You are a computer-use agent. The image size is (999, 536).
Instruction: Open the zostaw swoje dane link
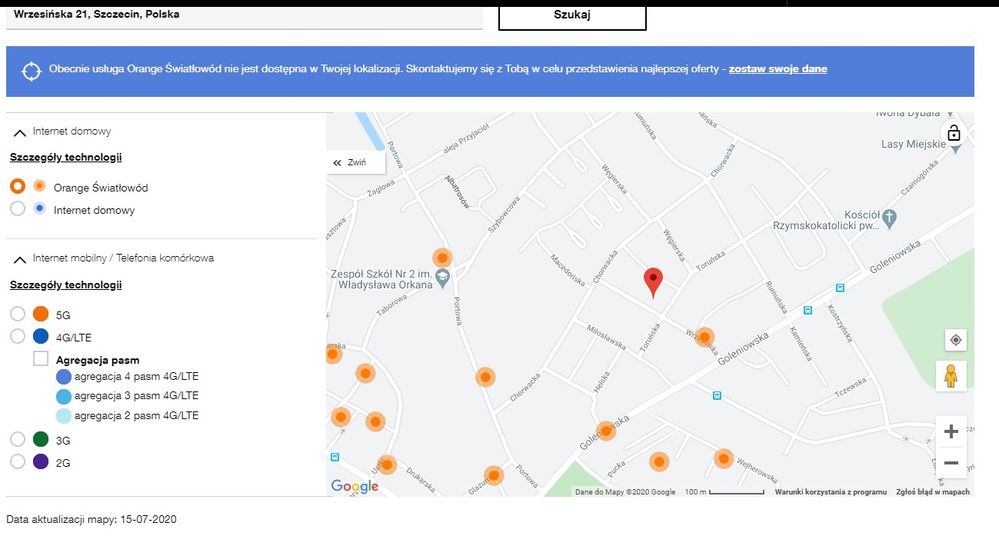[x=777, y=69]
